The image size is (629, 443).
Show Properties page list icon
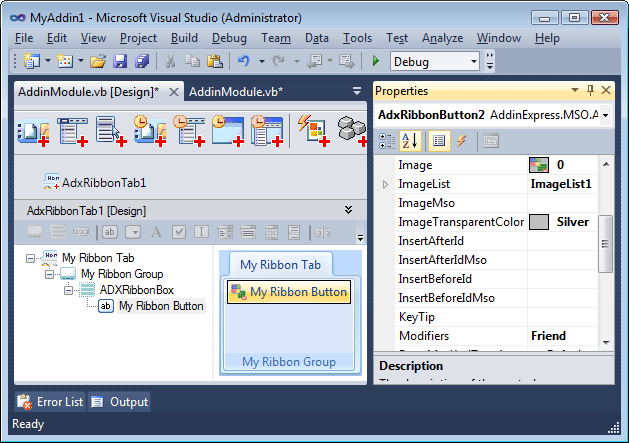pos(439,141)
